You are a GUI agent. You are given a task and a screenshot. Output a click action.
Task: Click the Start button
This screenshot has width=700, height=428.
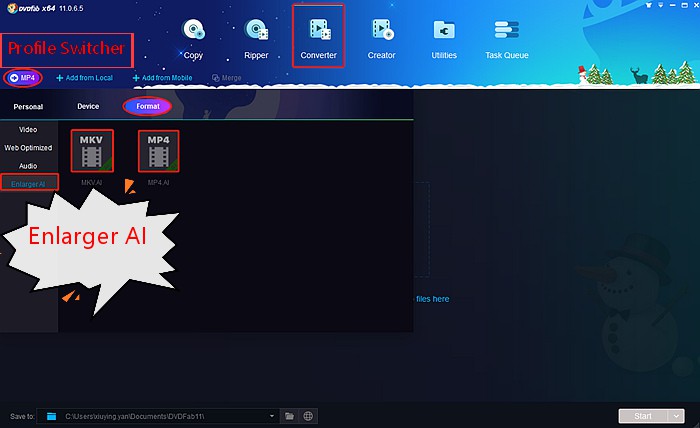point(643,416)
